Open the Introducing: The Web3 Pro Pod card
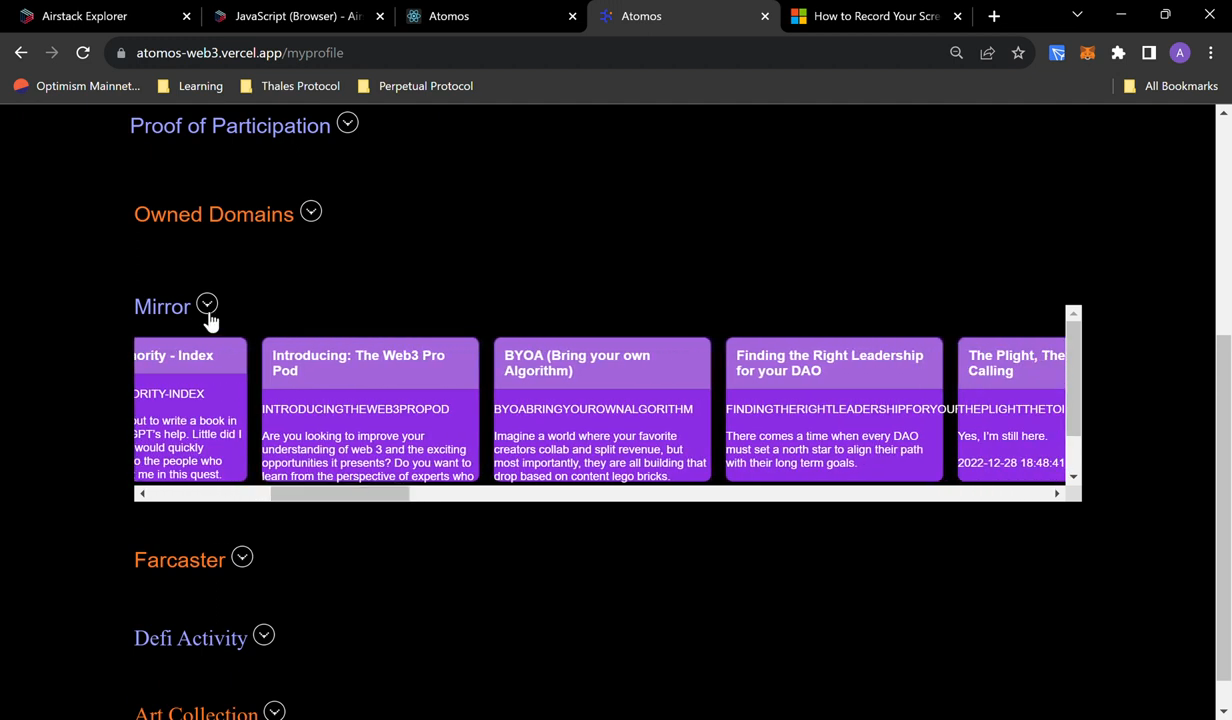The height and width of the screenshot is (720, 1232). (x=370, y=409)
